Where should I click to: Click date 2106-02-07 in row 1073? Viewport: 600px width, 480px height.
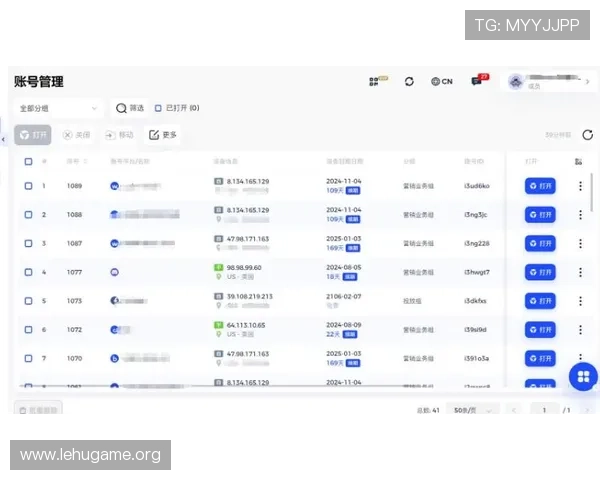(344, 296)
